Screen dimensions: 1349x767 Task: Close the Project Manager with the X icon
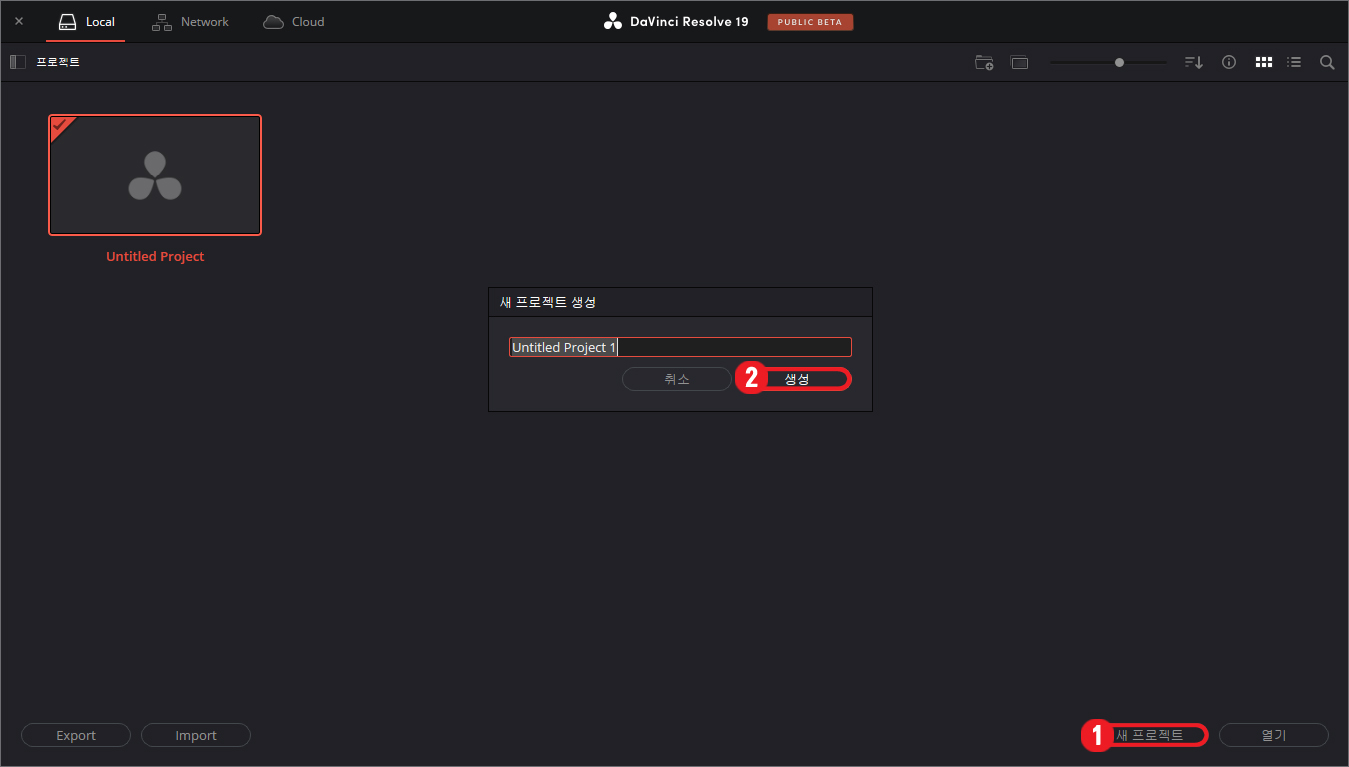[x=19, y=21]
